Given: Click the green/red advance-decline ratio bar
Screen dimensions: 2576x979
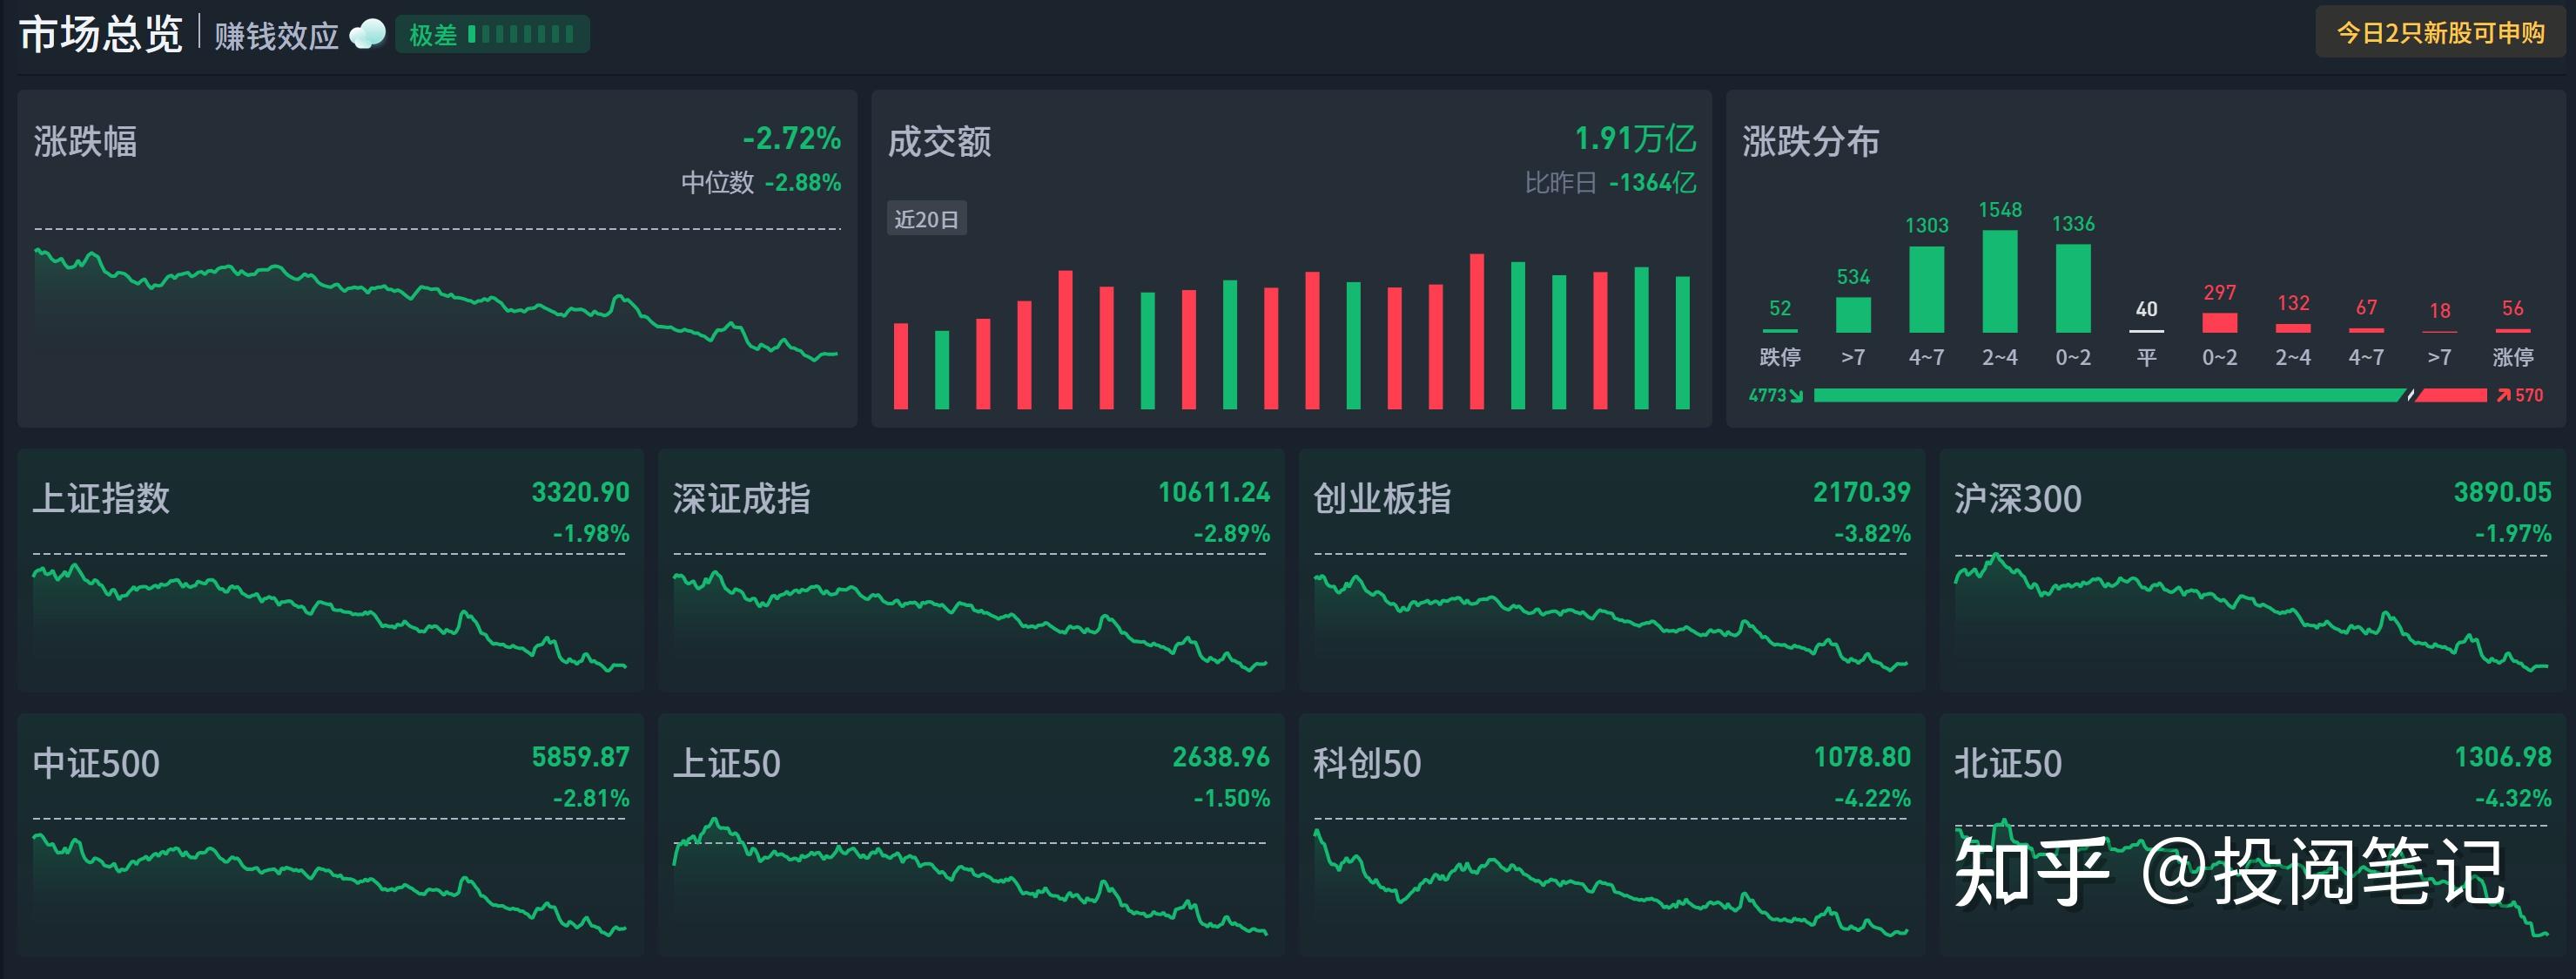Looking at the screenshot, I should click(x=2150, y=396).
